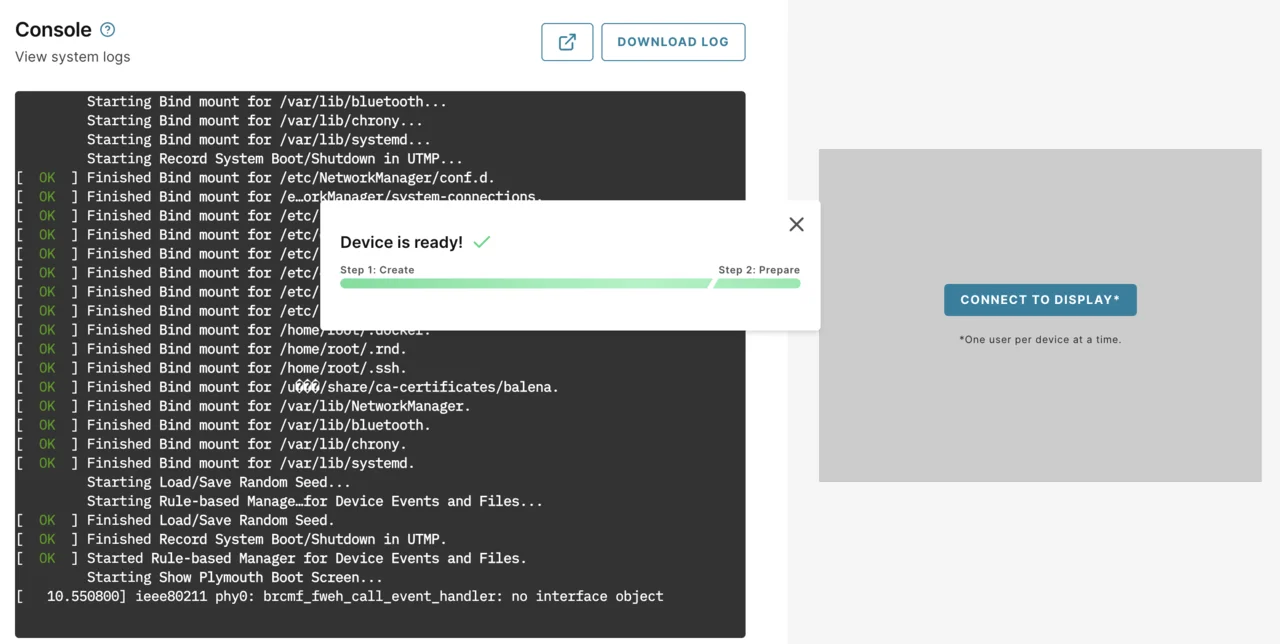Click the Step 1: Create progress bar

[x=524, y=284]
